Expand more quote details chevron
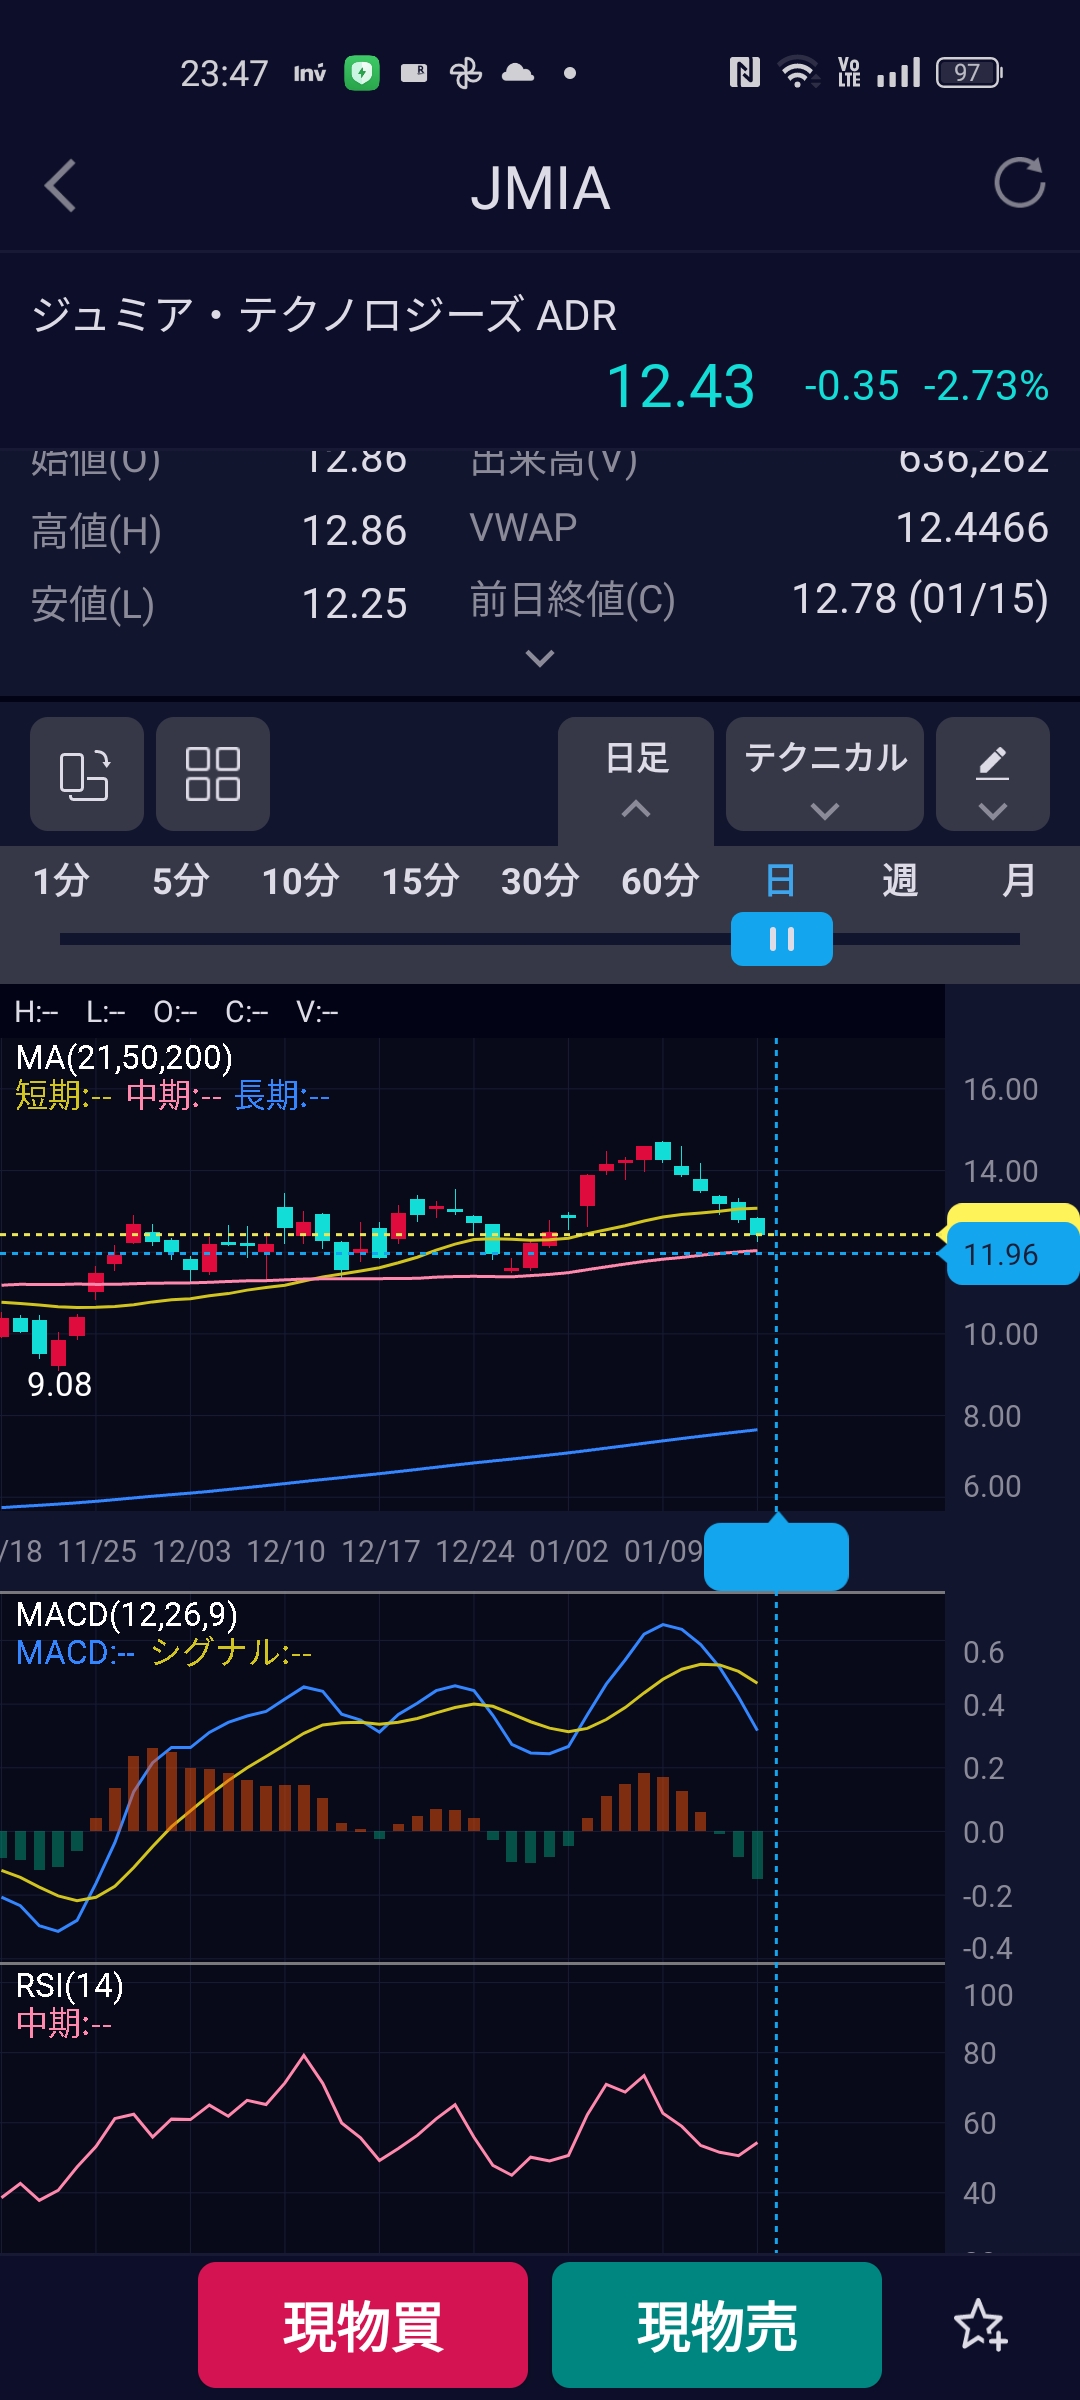The width and height of the screenshot is (1080, 2400). point(540,658)
